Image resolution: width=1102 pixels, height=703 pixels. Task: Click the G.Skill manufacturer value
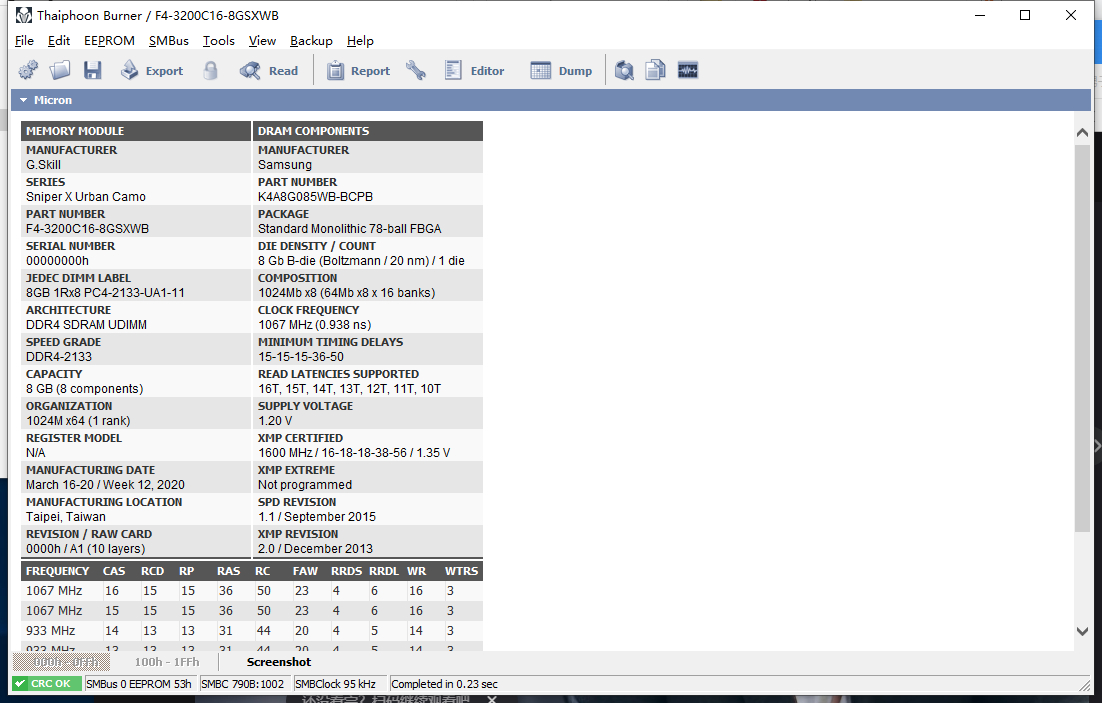pyautogui.click(x=44, y=165)
